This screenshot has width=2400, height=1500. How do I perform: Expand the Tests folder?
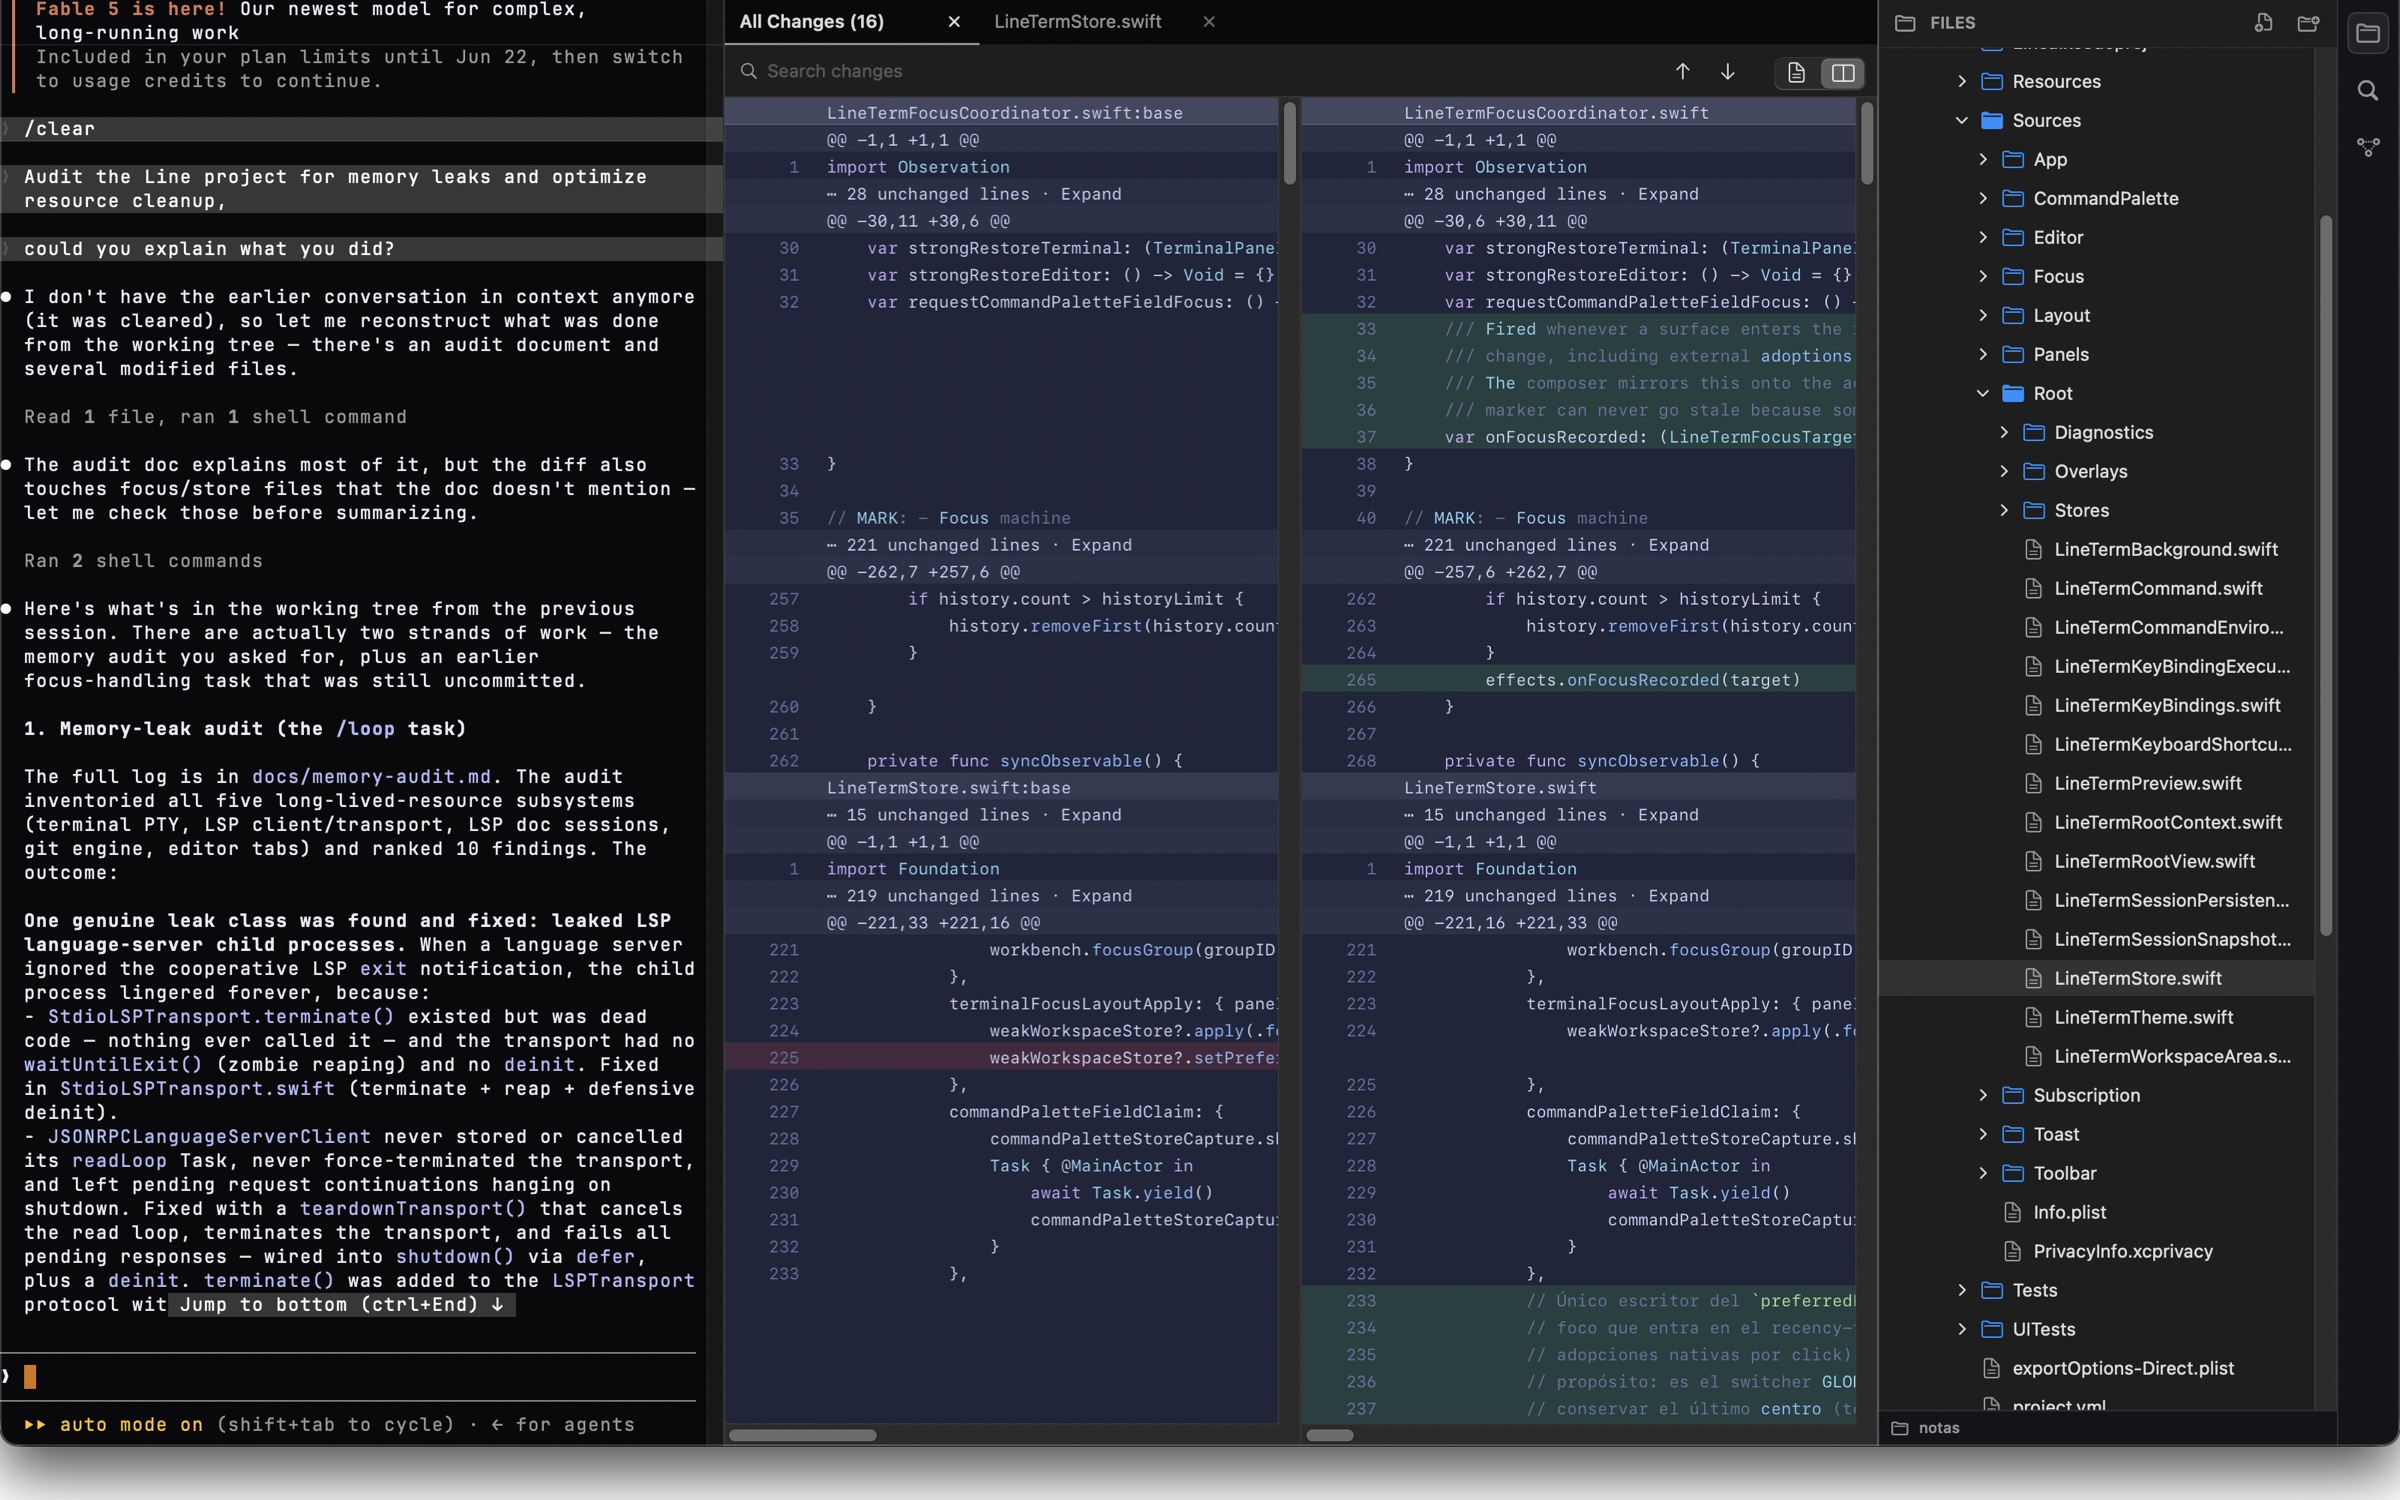point(1961,1290)
